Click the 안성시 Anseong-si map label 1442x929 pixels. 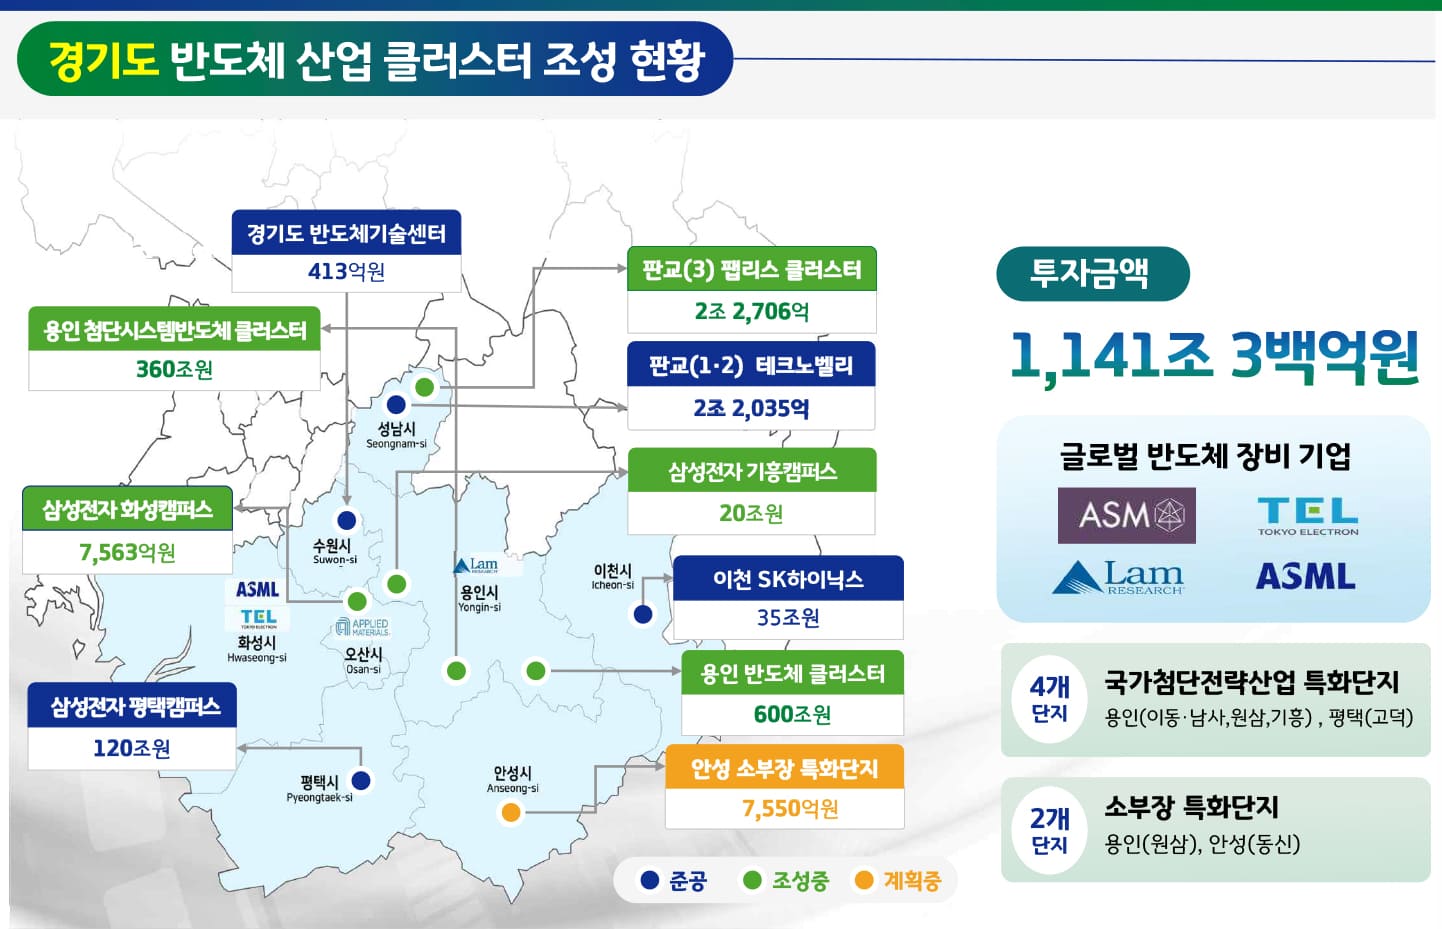[512, 780]
